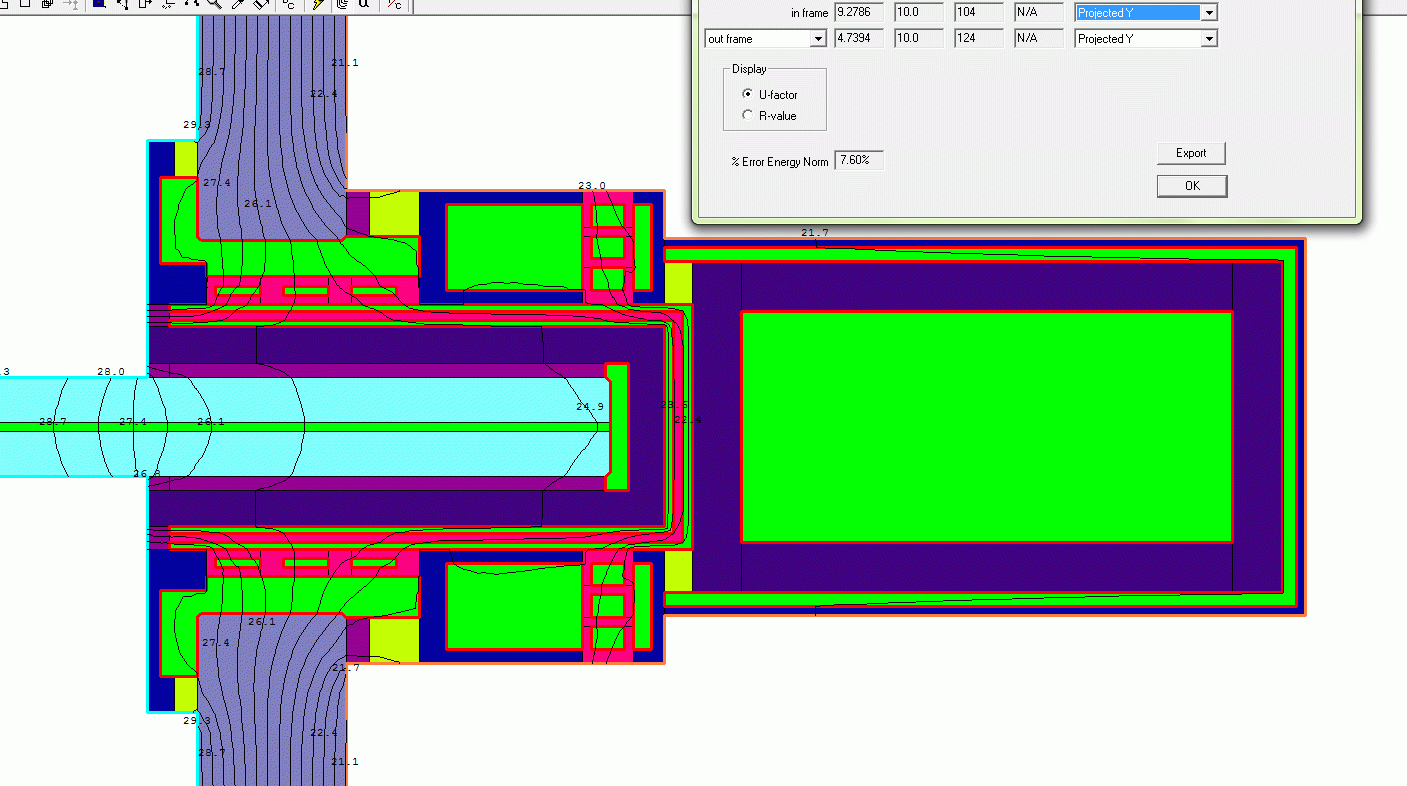Expand the in frame Projected Y dropdown
This screenshot has width=1407, height=786.
[x=1209, y=13]
